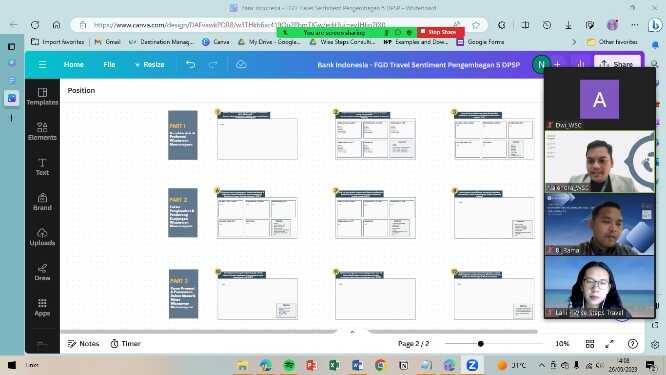The width and height of the screenshot is (666, 375).
Task: Open the analytics chart icon
Action: pyautogui.click(x=581, y=64)
